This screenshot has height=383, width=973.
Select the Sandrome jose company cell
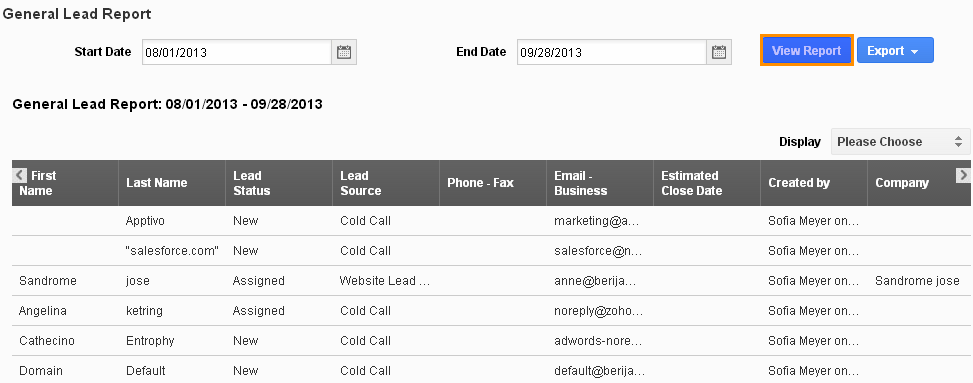pos(917,281)
